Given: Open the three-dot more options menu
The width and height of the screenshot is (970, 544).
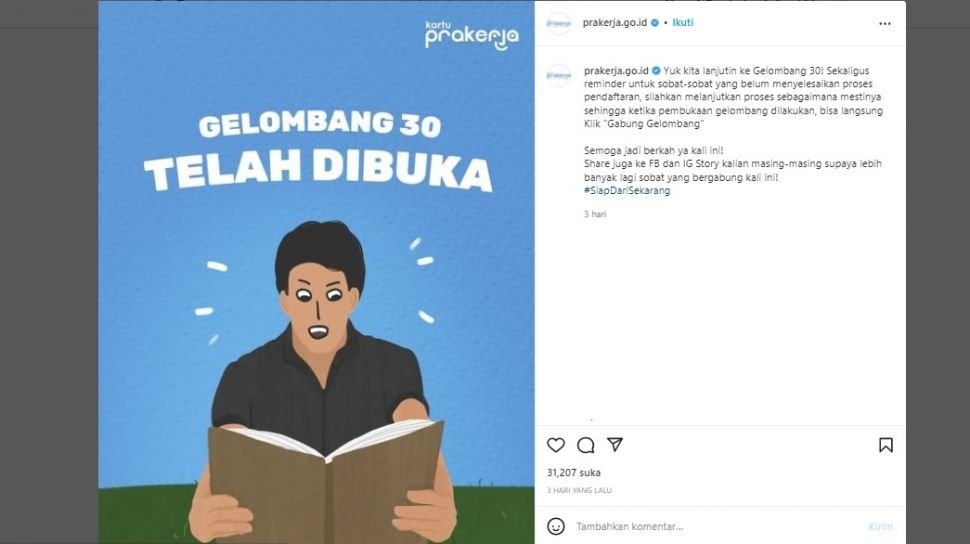Looking at the screenshot, I should coord(885,24).
